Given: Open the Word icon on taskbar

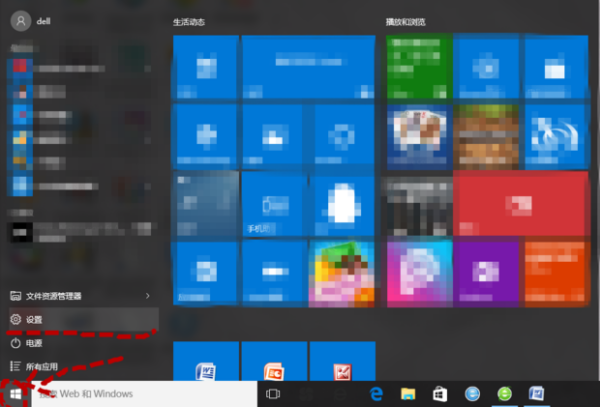Looking at the screenshot, I should click(x=536, y=394).
